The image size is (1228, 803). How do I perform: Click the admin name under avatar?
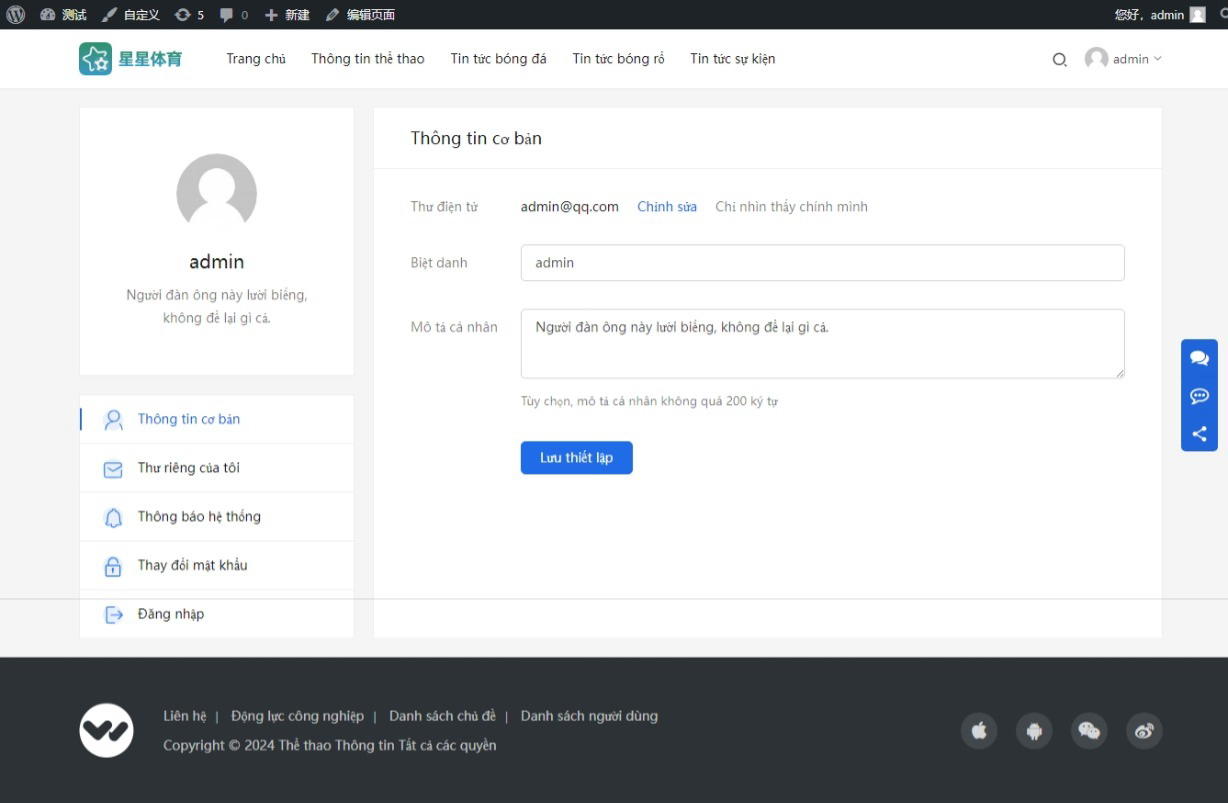click(217, 261)
